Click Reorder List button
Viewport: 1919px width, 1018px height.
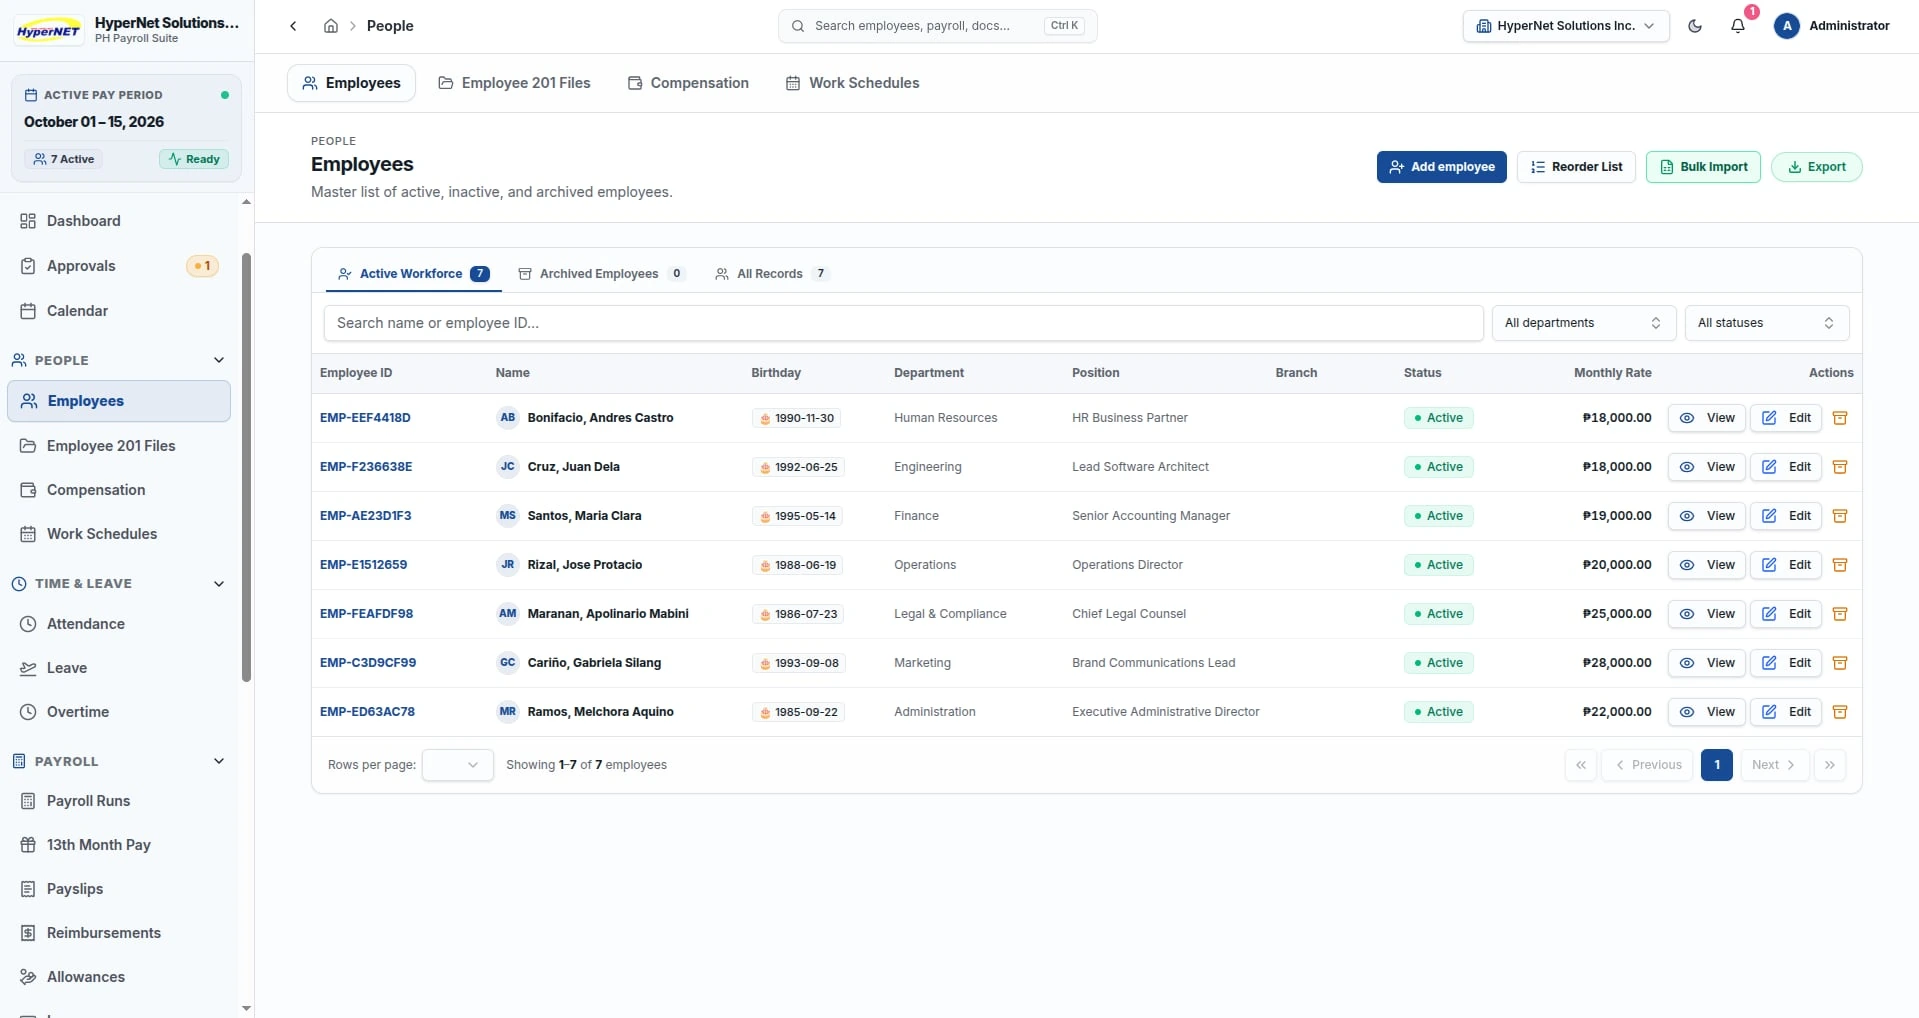tap(1577, 167)
